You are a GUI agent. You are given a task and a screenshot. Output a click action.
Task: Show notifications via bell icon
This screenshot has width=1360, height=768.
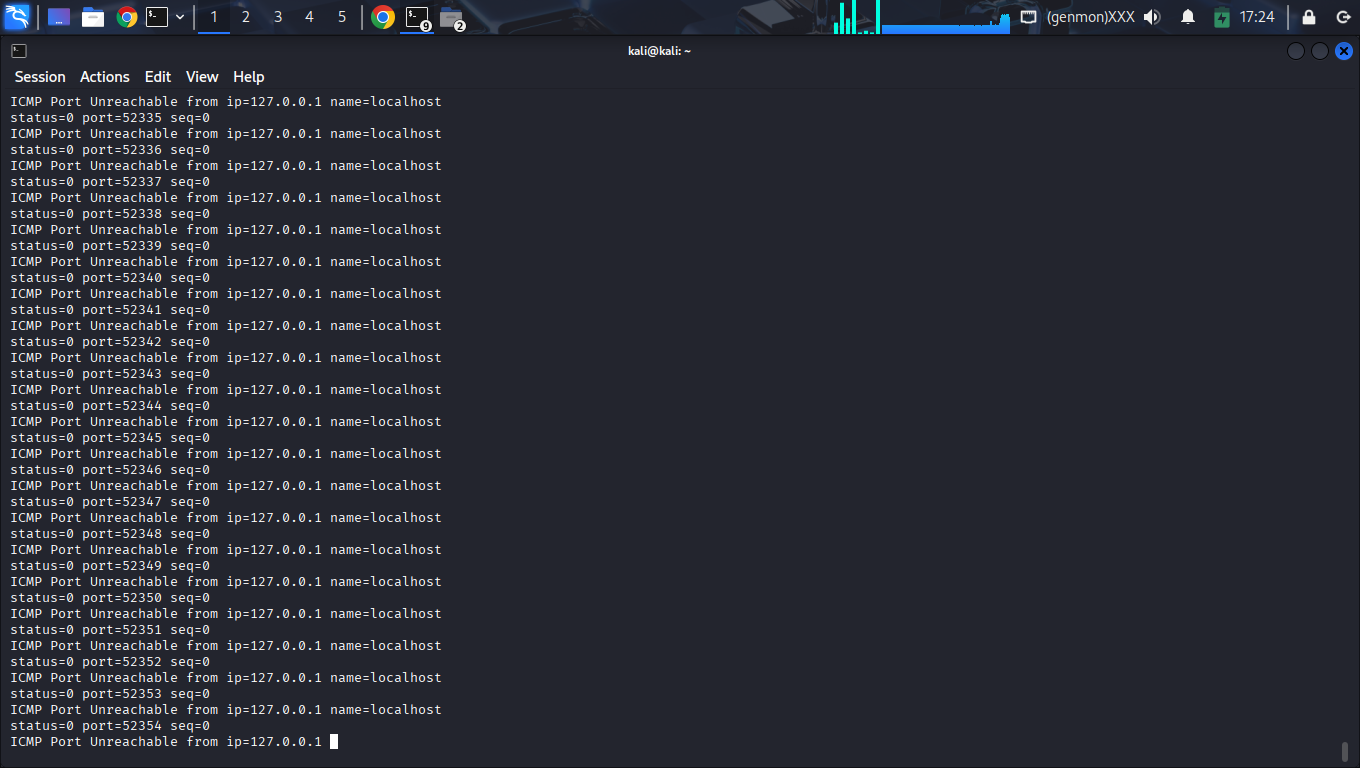1188,17
